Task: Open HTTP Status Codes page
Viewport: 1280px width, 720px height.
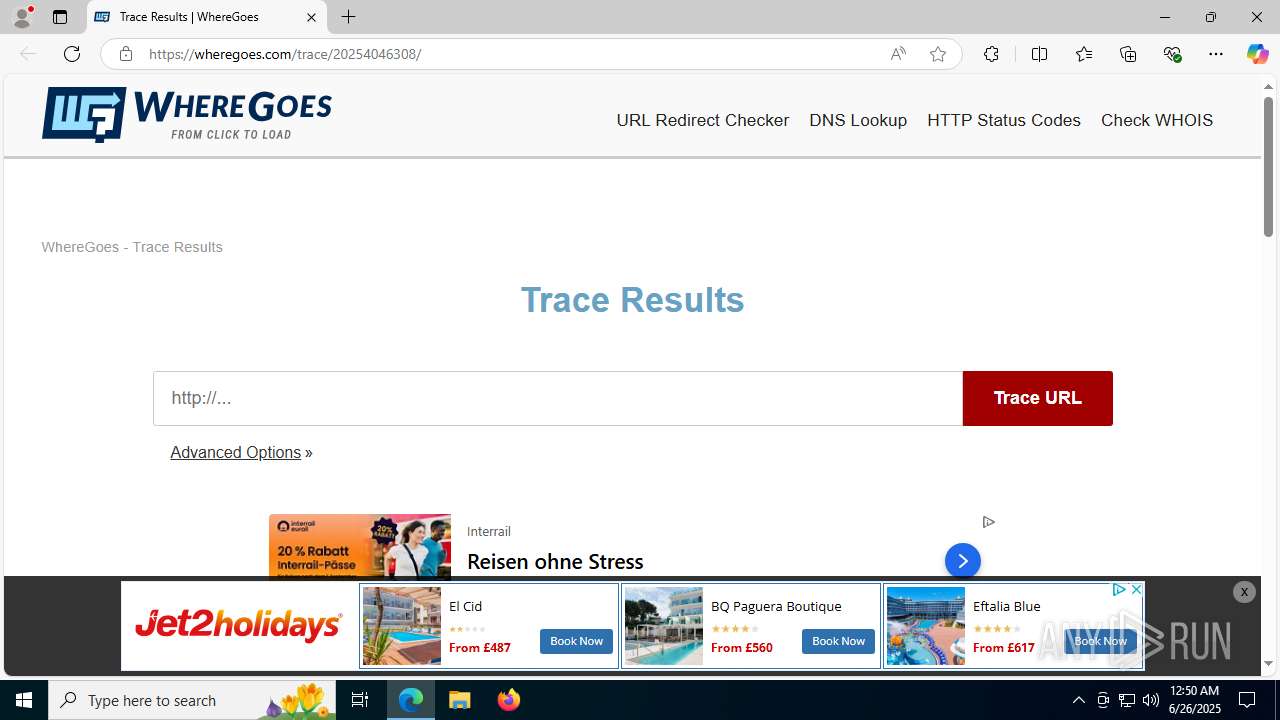Action: (x=1004, y=120)
